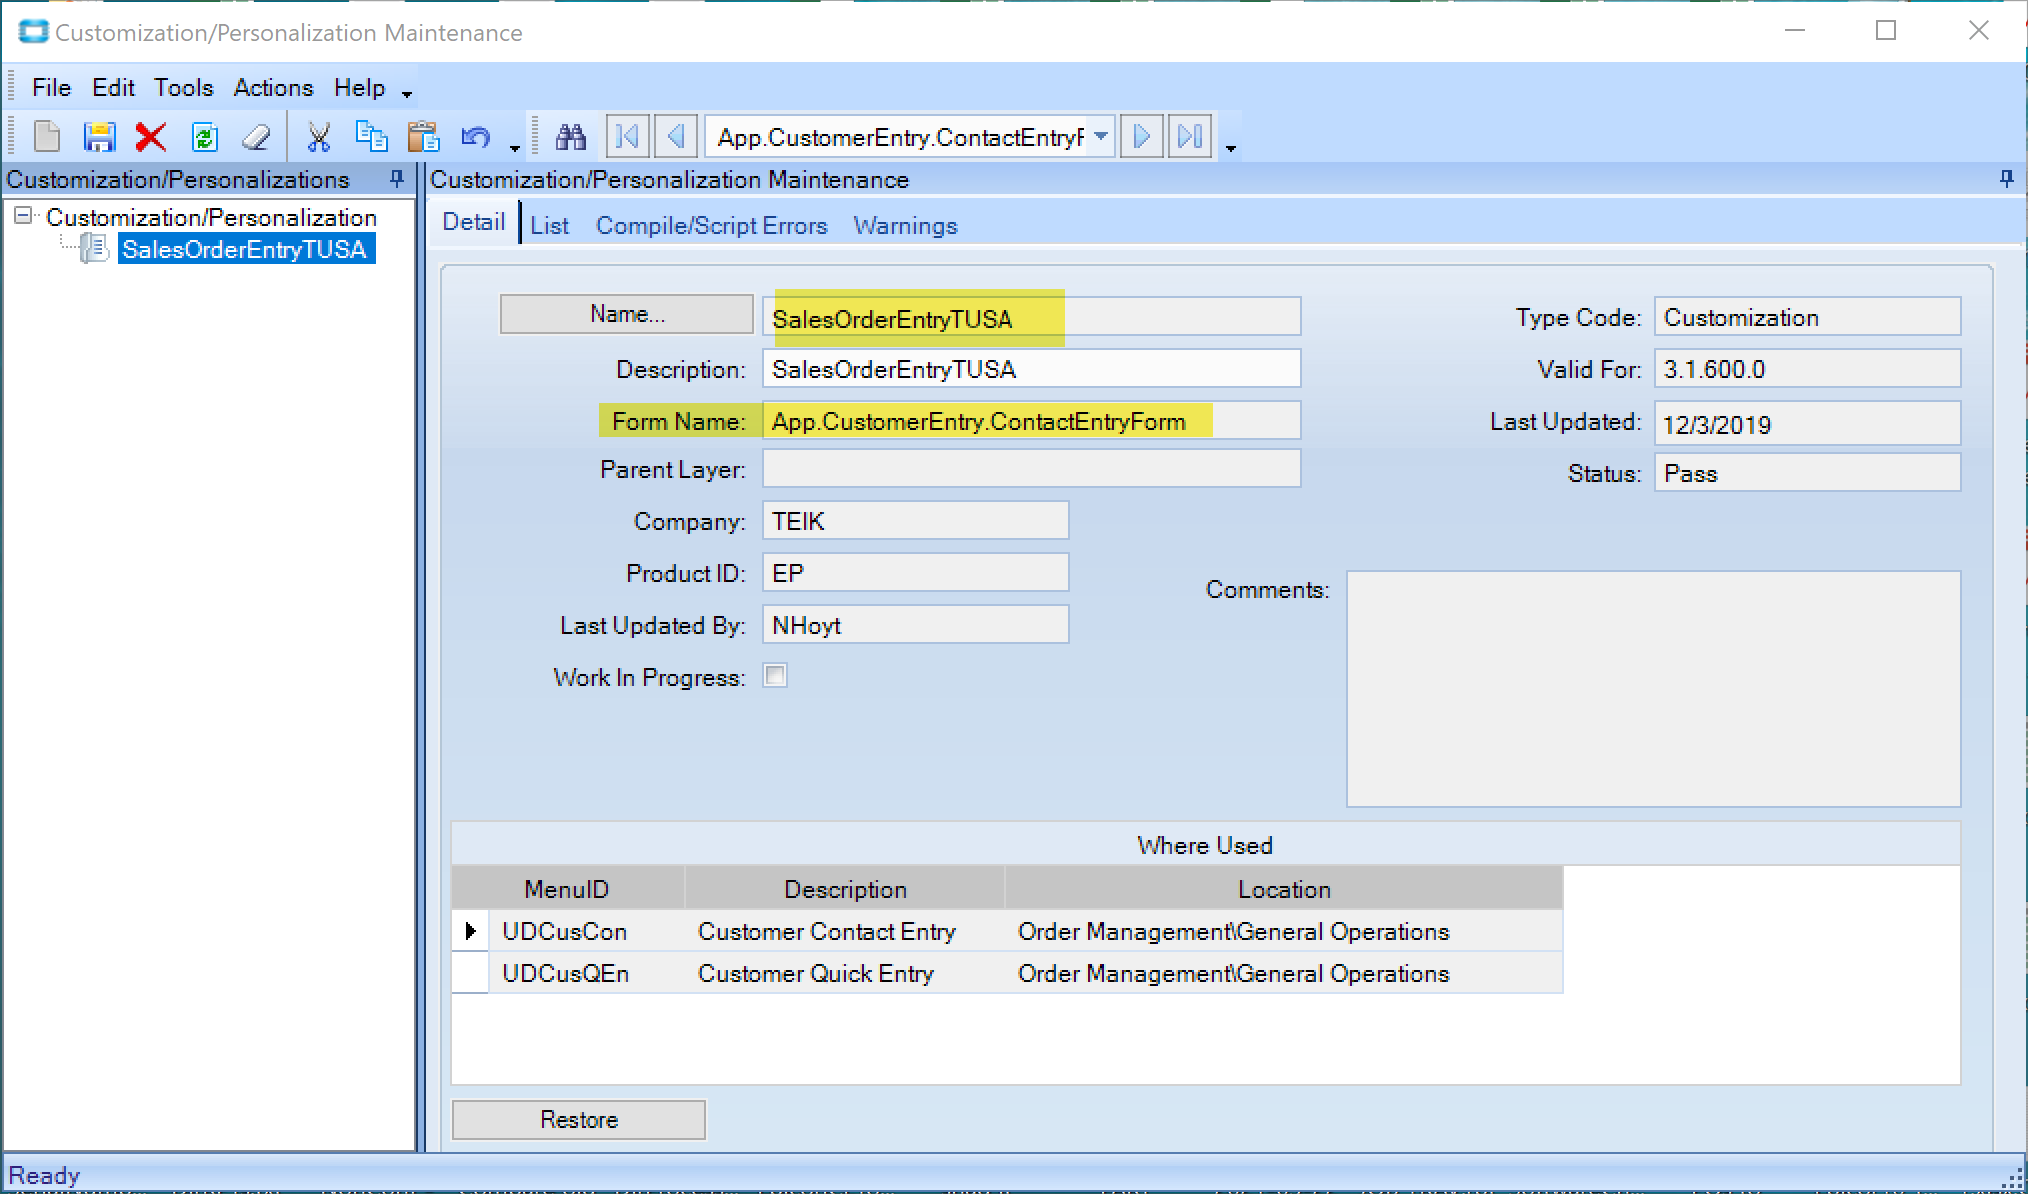Paste using the clipboard icon
2028x1194 pixels.
424,137
